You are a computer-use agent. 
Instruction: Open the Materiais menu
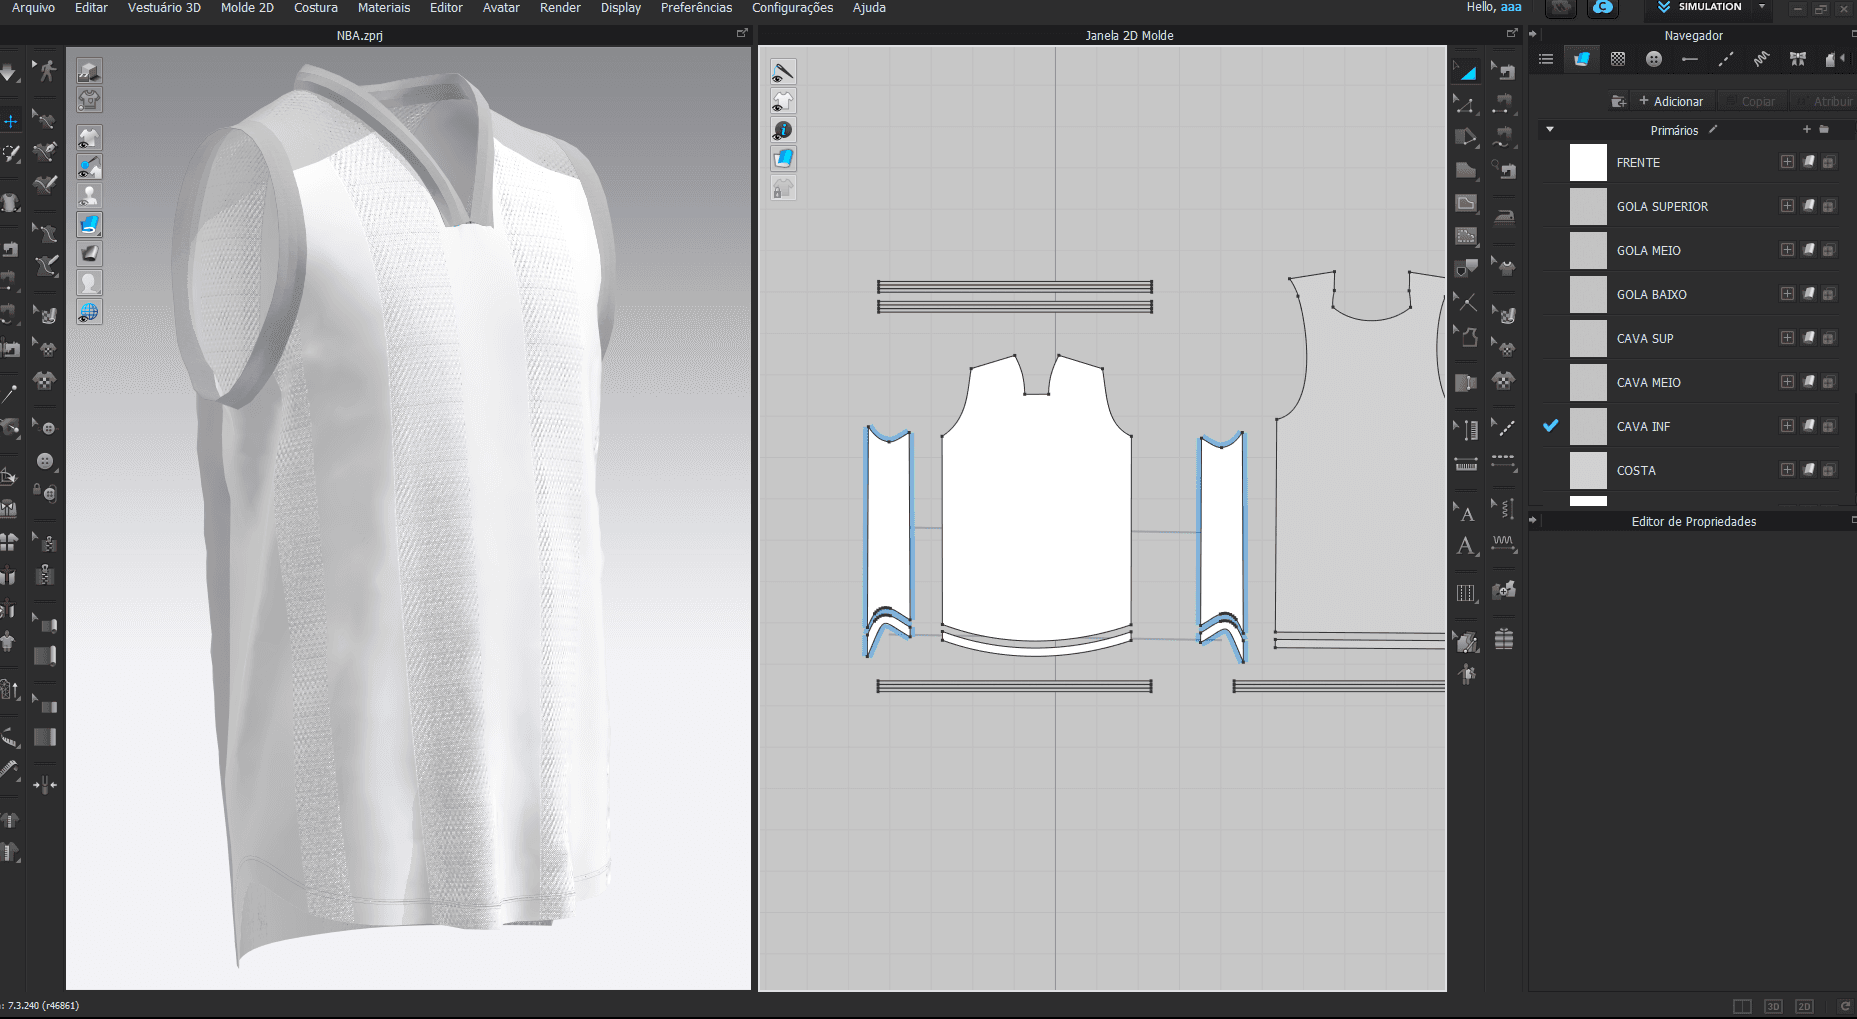384,8
